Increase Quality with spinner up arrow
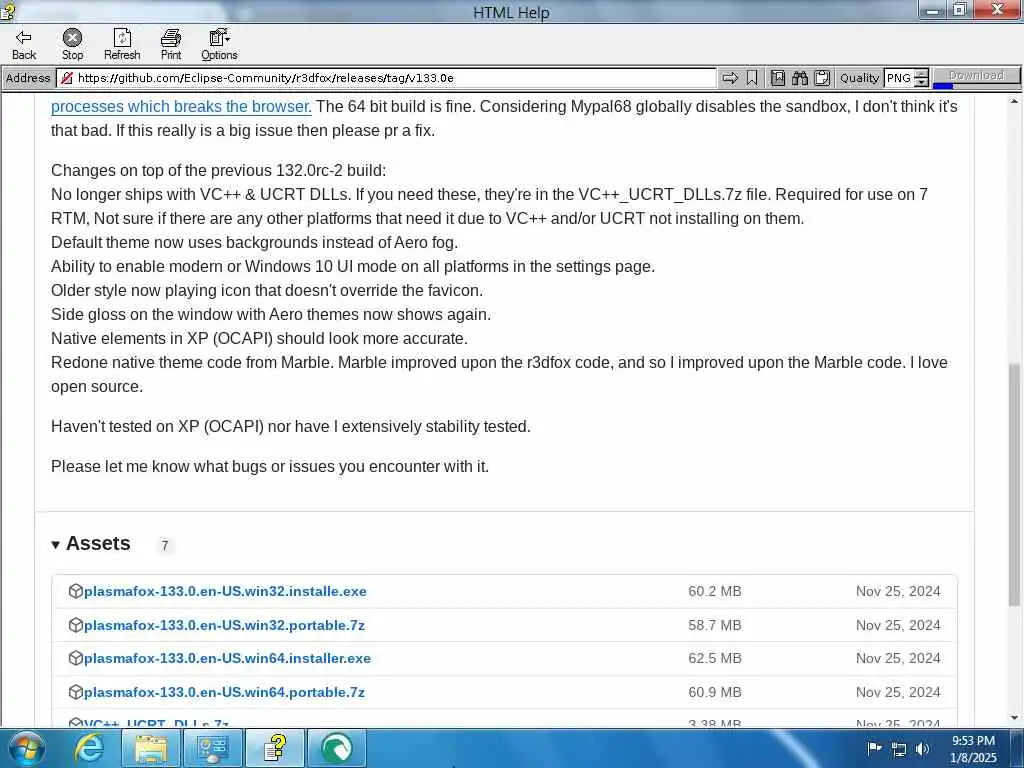The image size is (1024, 768). 921,74
